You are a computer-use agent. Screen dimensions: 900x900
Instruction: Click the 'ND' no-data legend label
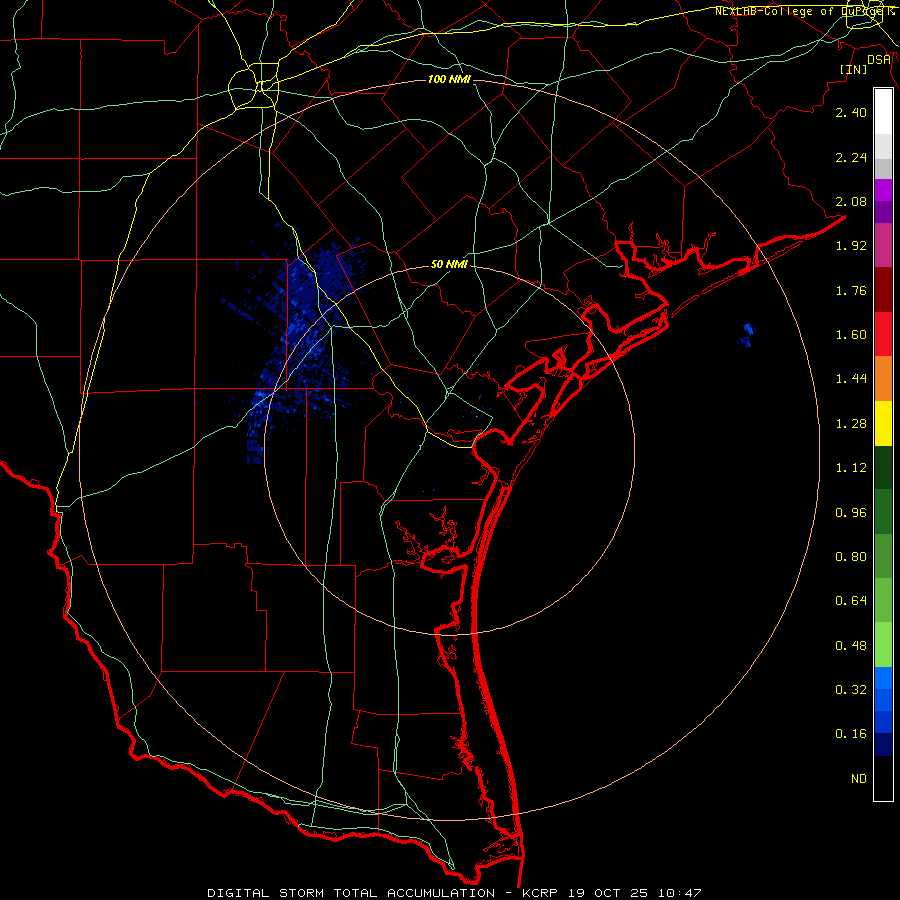click(859, 779)
